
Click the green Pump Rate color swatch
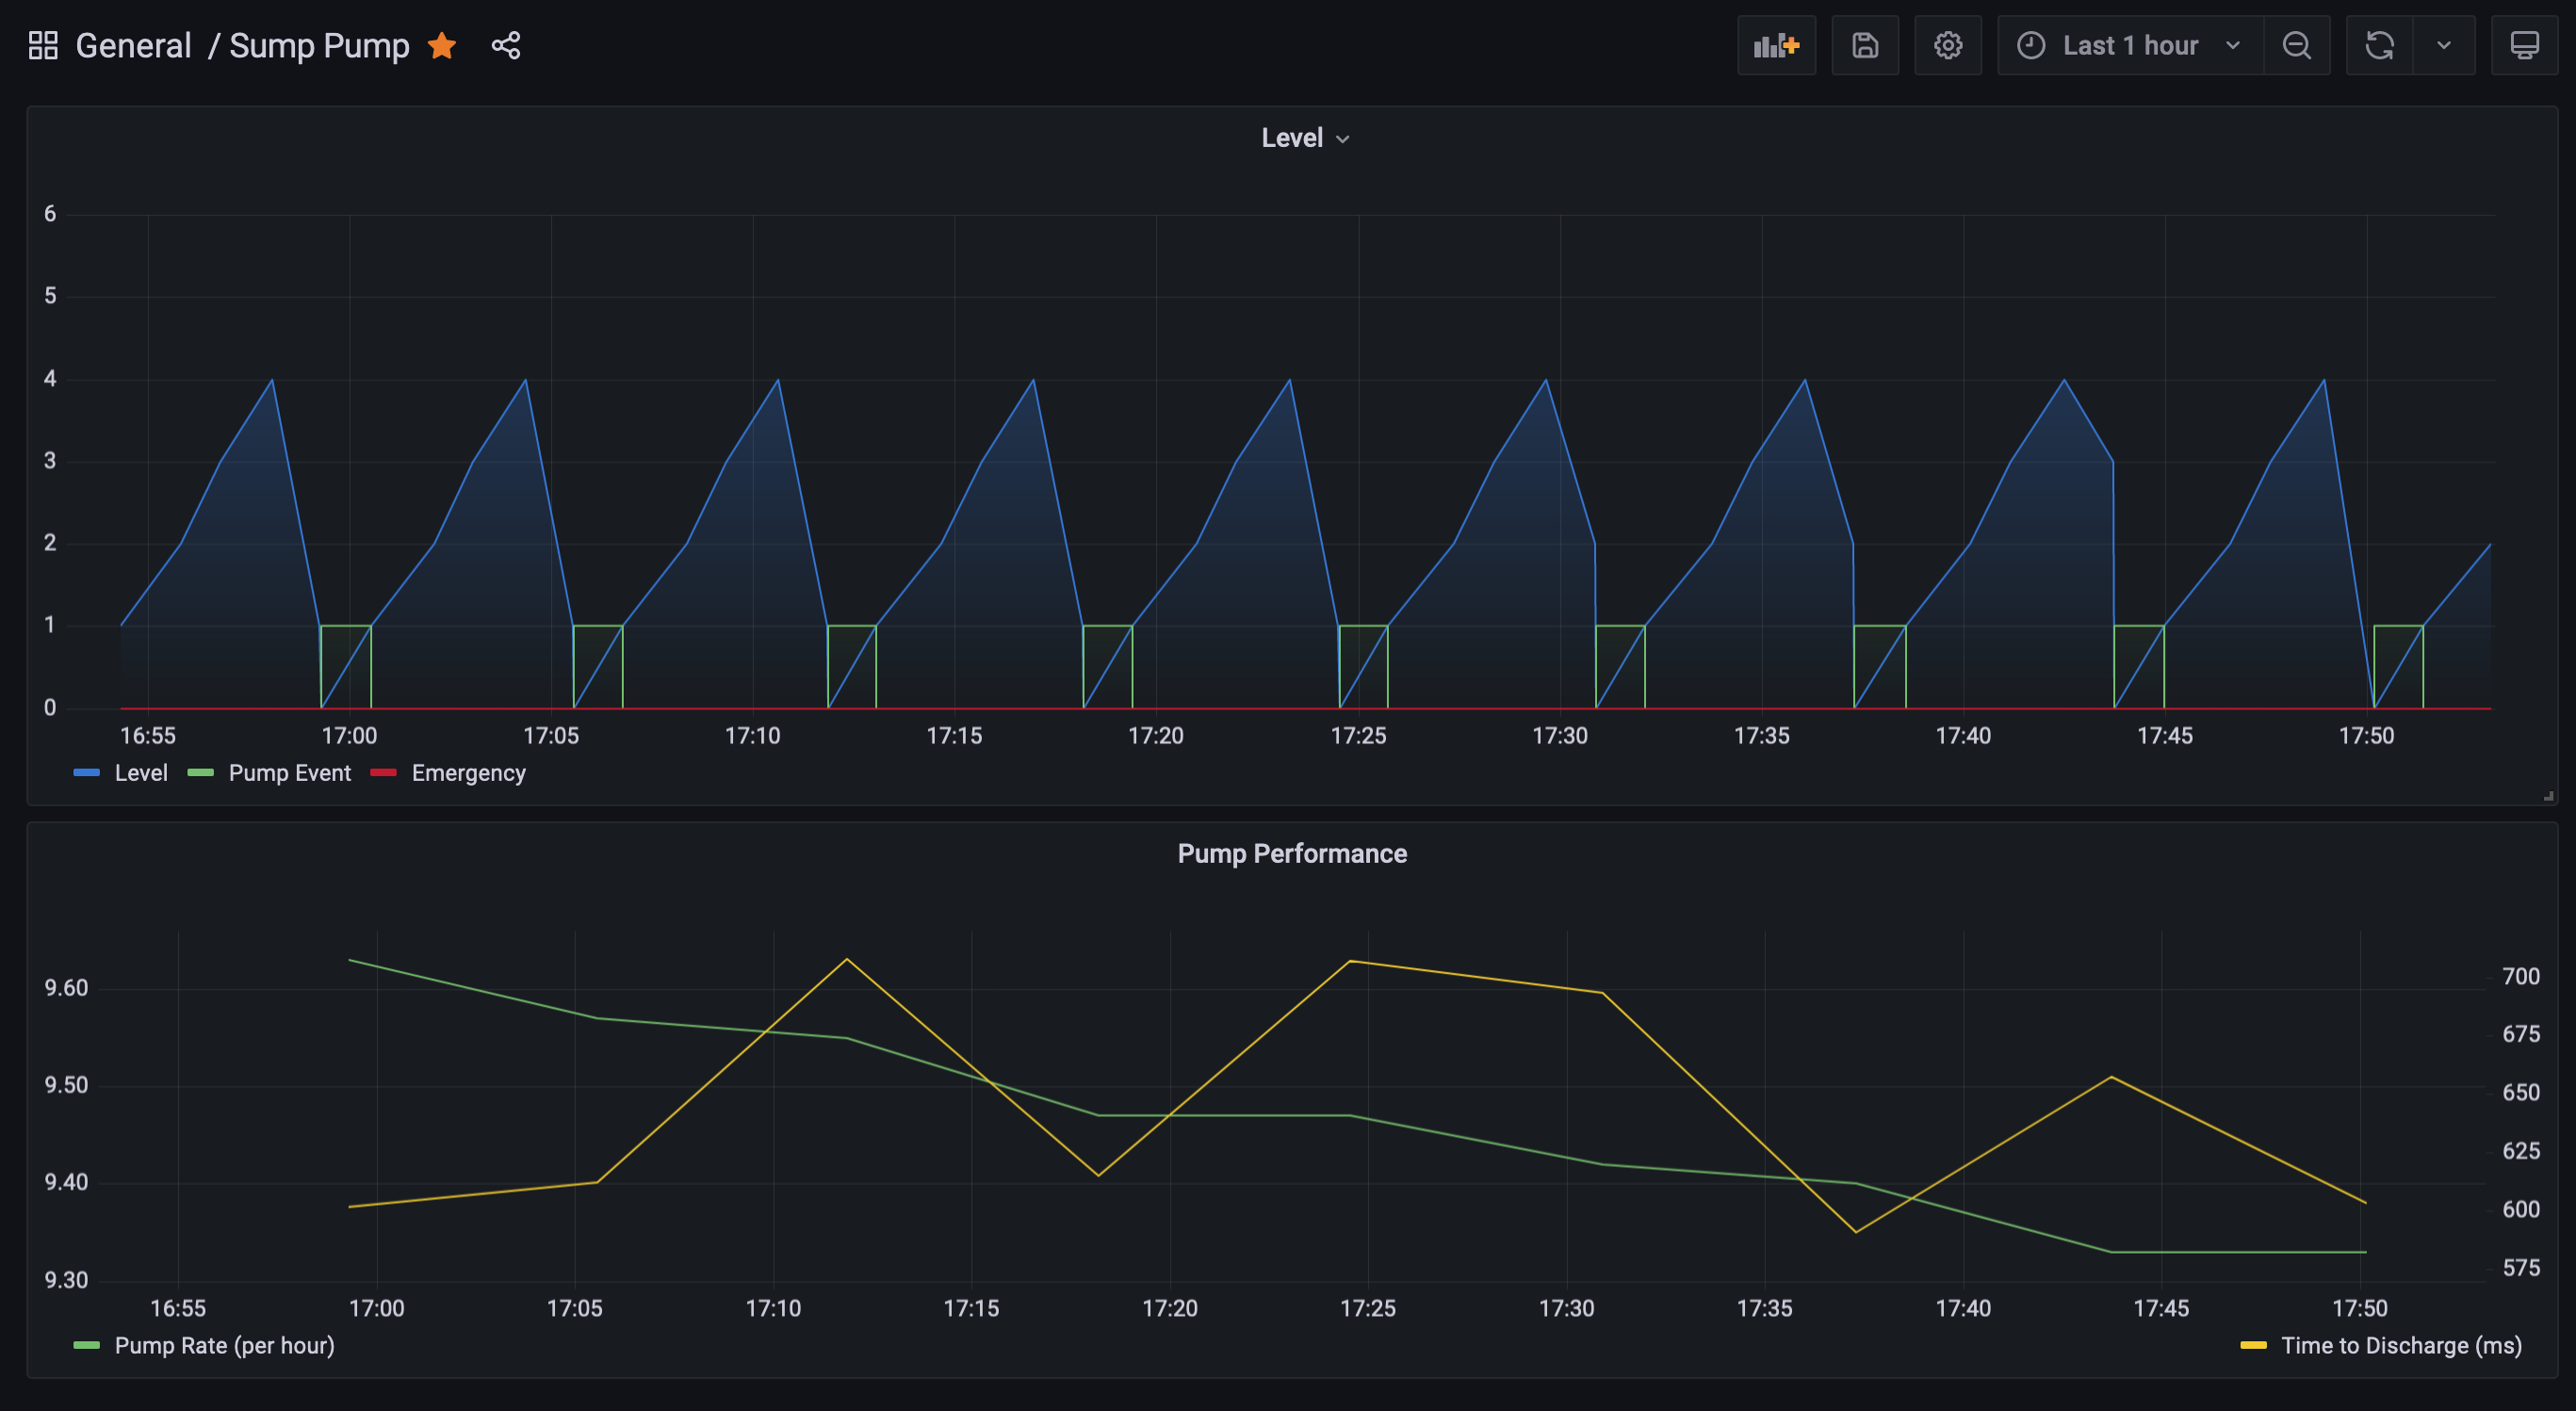87,1345
